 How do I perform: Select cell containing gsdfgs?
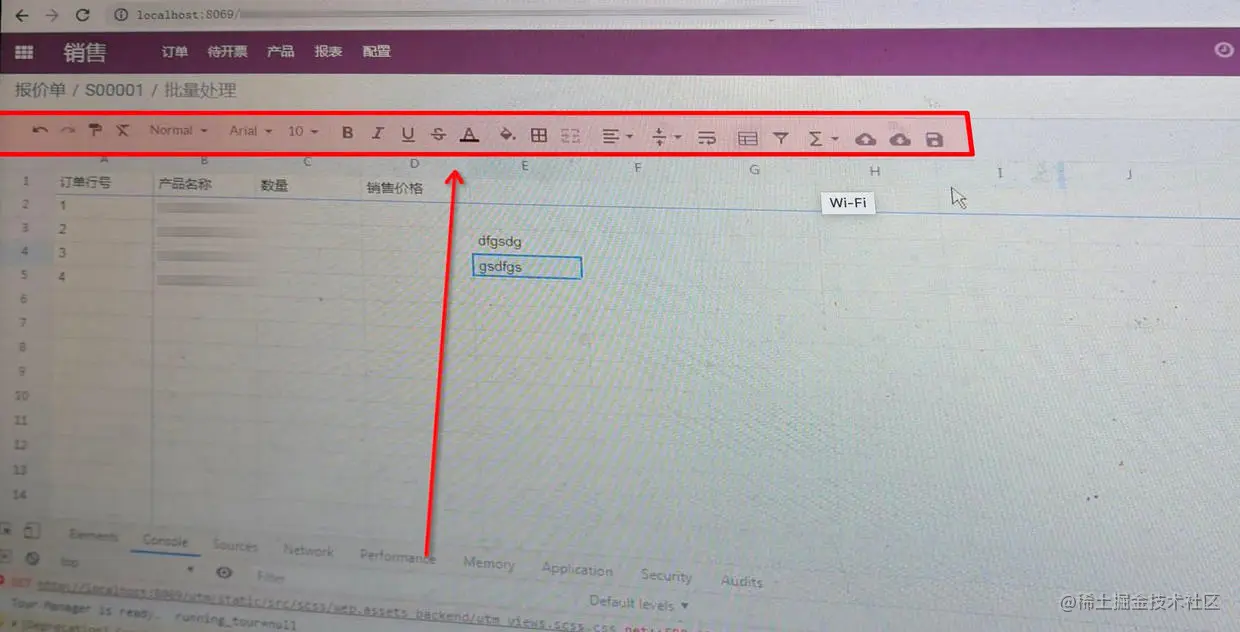click(x=527, y=267)
